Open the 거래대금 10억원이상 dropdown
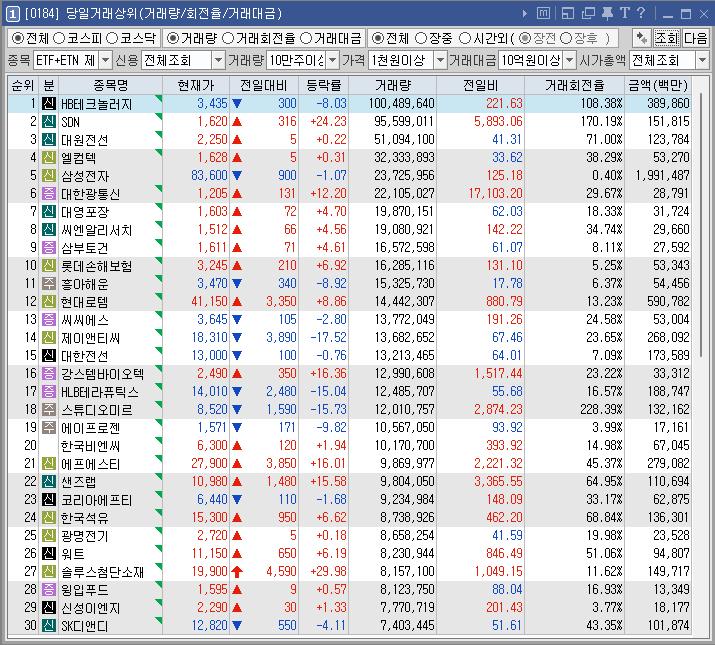Screen dimensions: 715x645 tap(569, 60)
